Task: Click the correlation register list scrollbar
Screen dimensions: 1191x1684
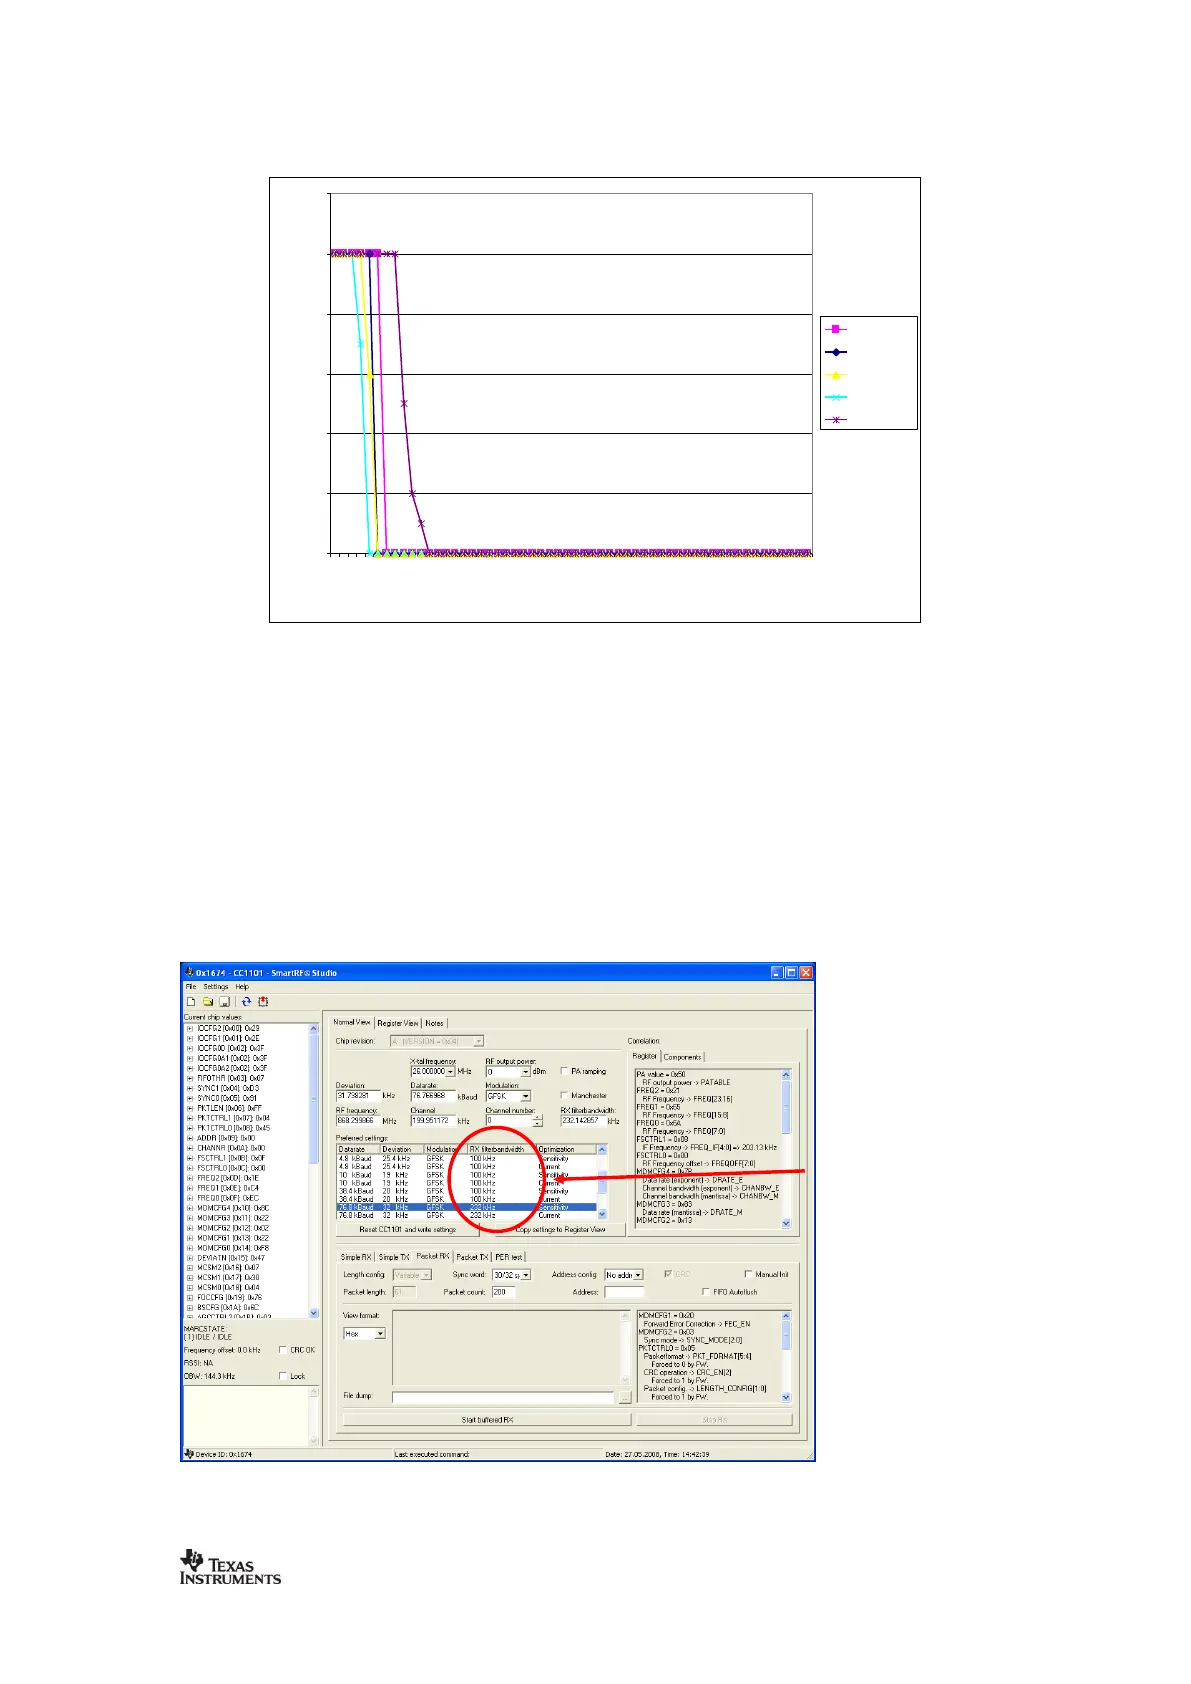Action: tap(786, 1149)
